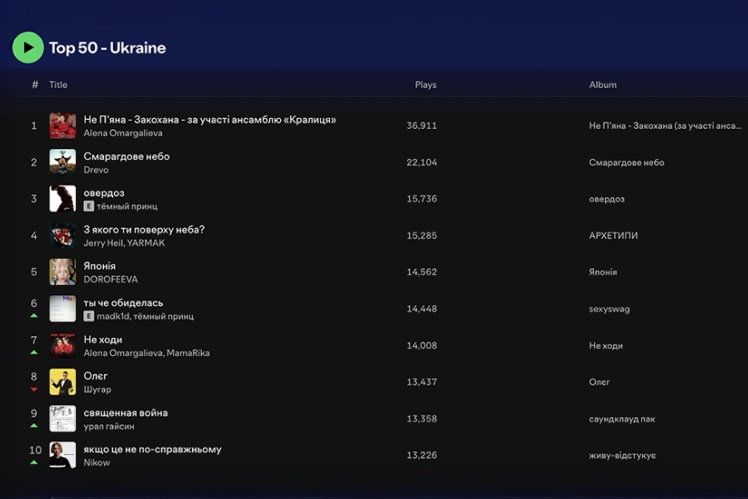Click green up arrow under rank 7

tap(34, 353)
